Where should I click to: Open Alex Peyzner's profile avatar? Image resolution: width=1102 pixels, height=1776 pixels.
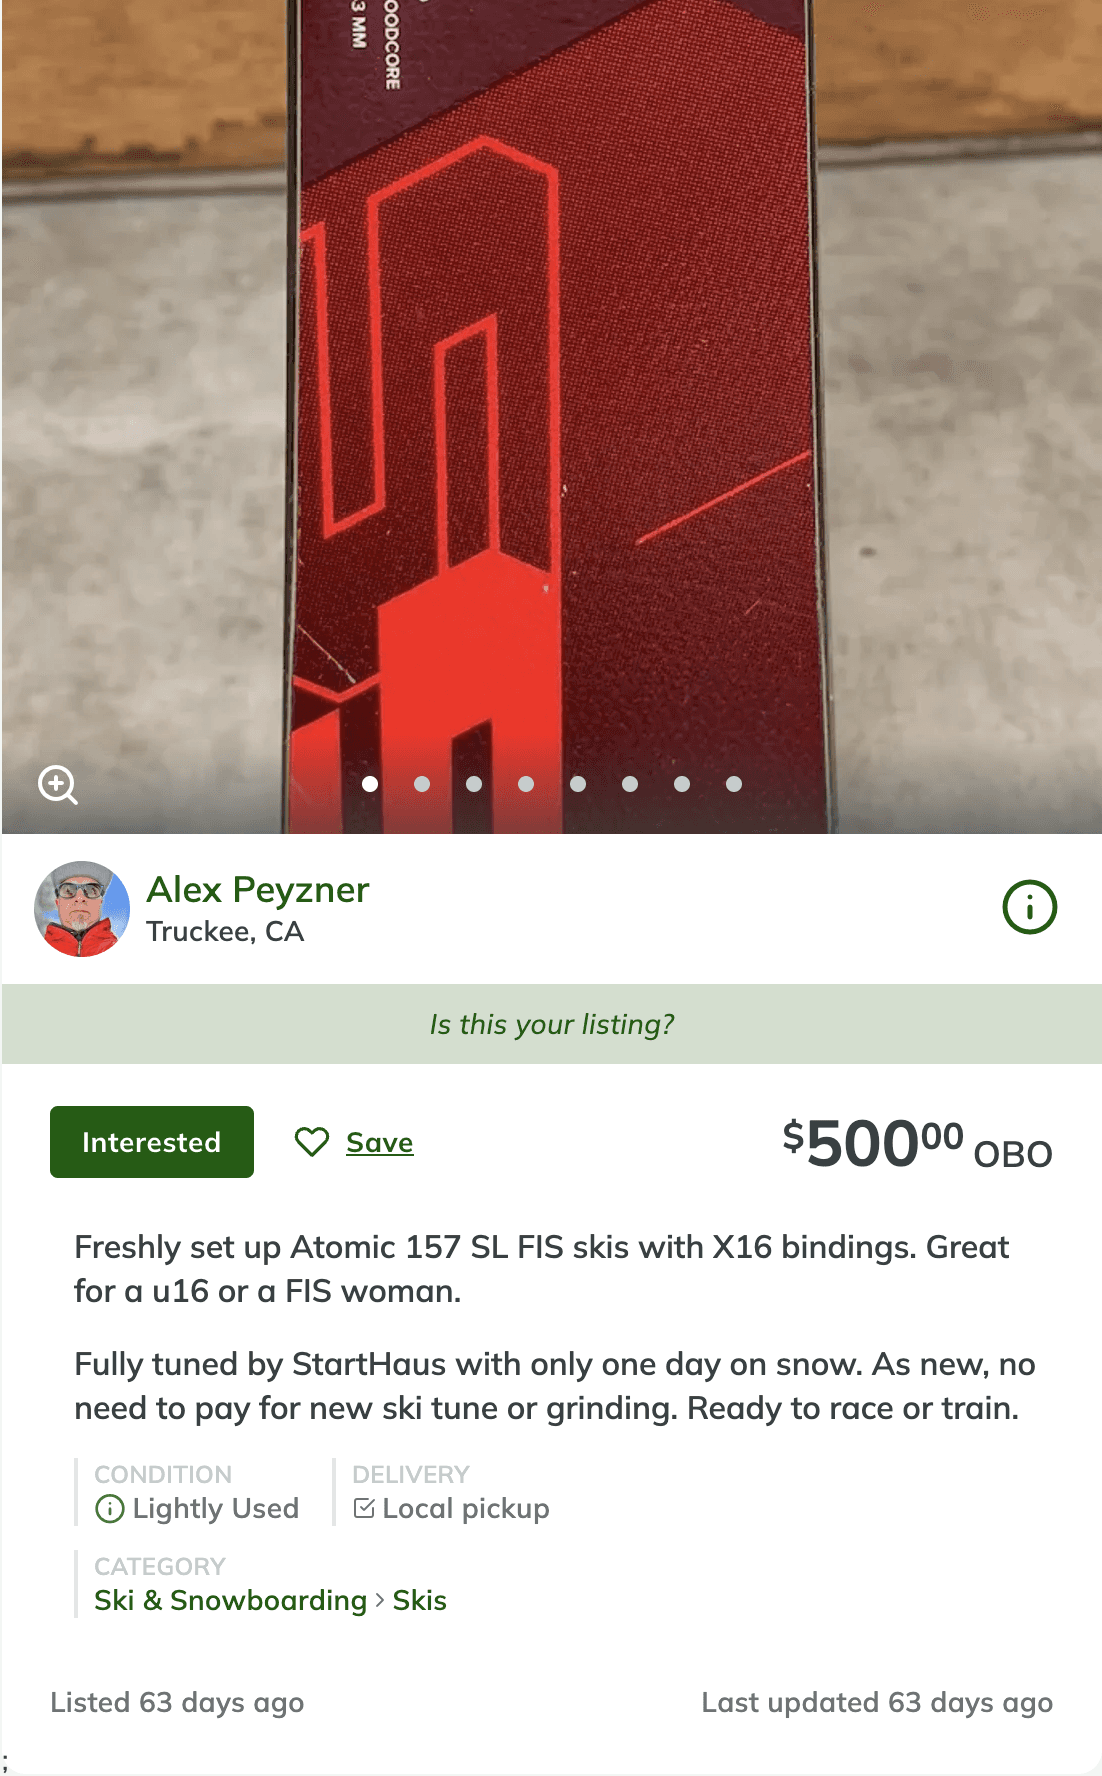[x=82, y=908]
